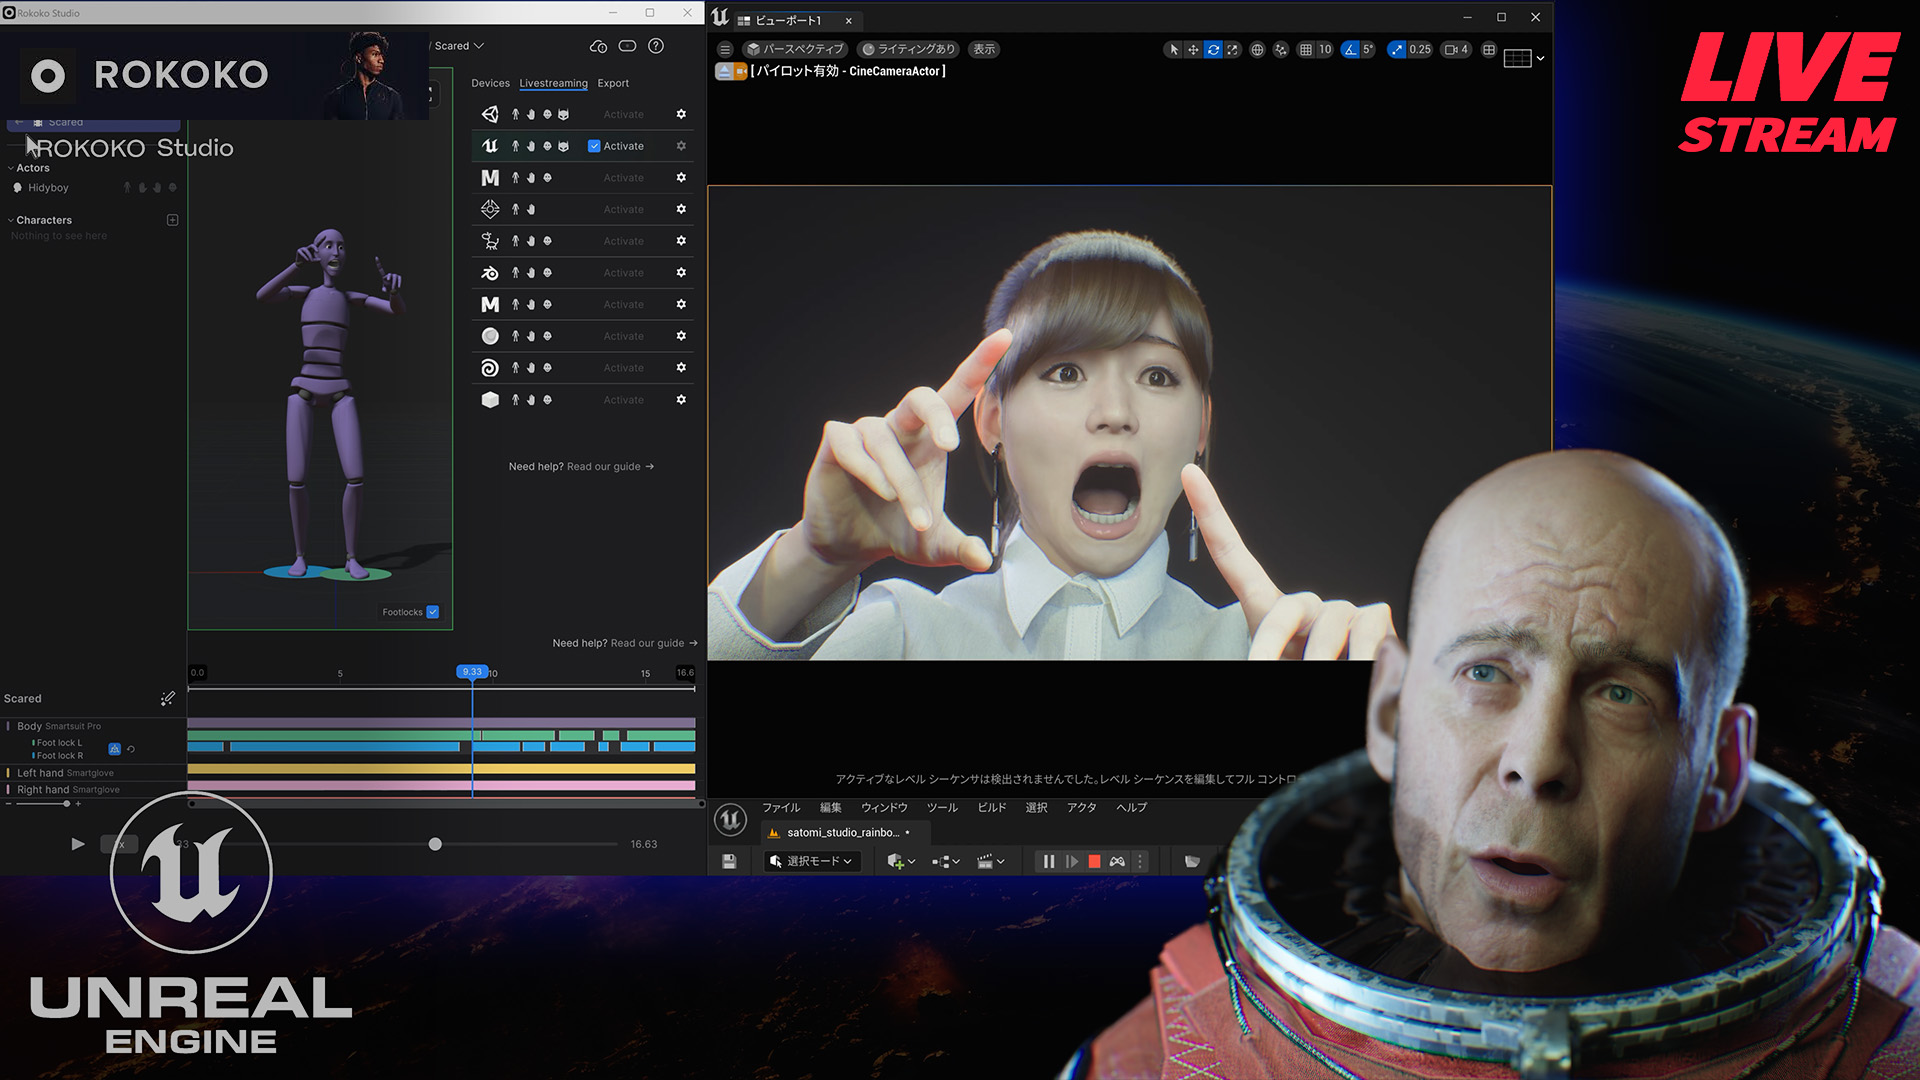Click the device status pill icon near help
Image resolution: width=1920 pixels, height=1080 pixels.
(x=627, y=46)
